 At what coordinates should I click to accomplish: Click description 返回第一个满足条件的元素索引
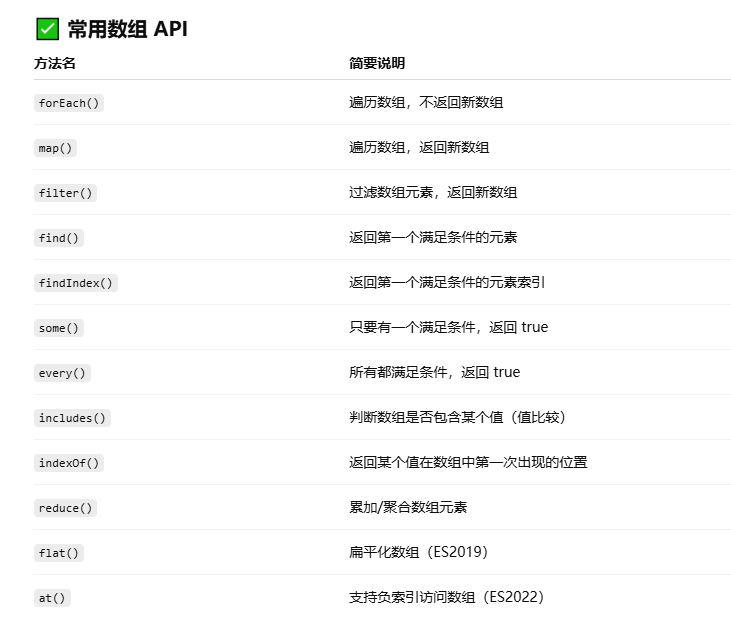click(447, 282)
